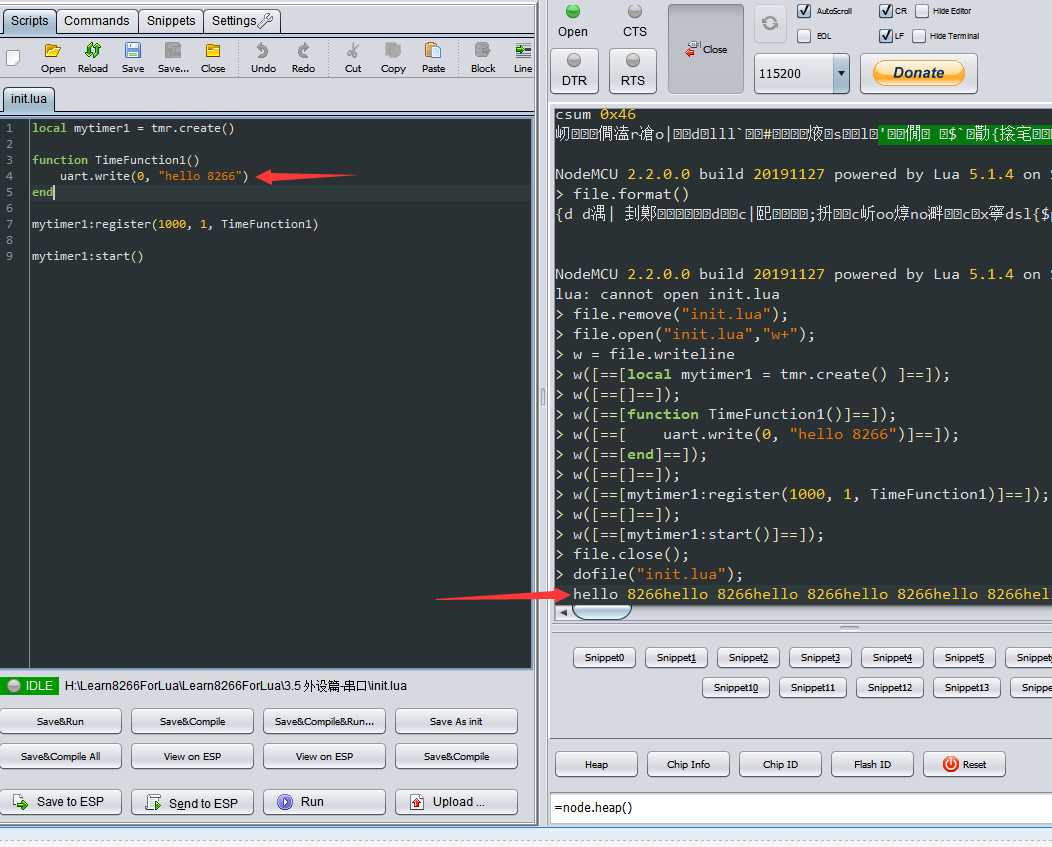
Task: Run the Snippet0 button
Action: 604,658
